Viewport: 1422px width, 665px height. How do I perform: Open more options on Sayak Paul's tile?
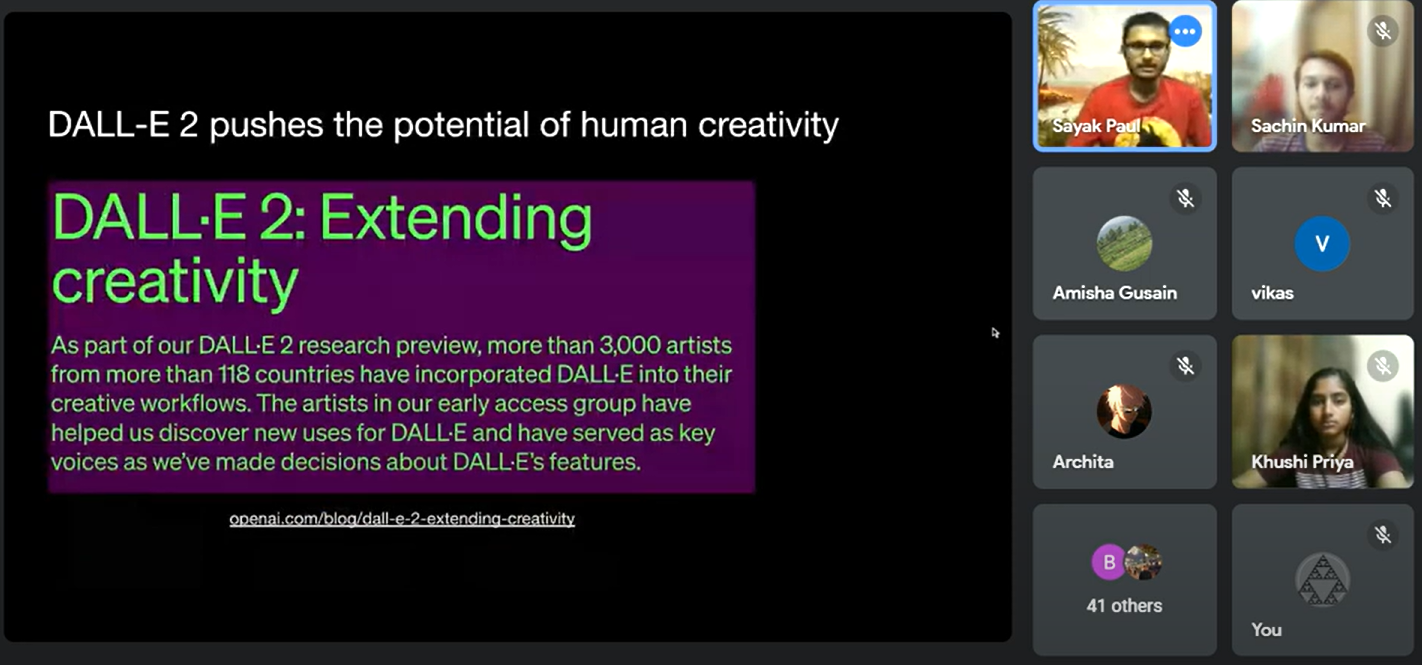coord(1184,31)
